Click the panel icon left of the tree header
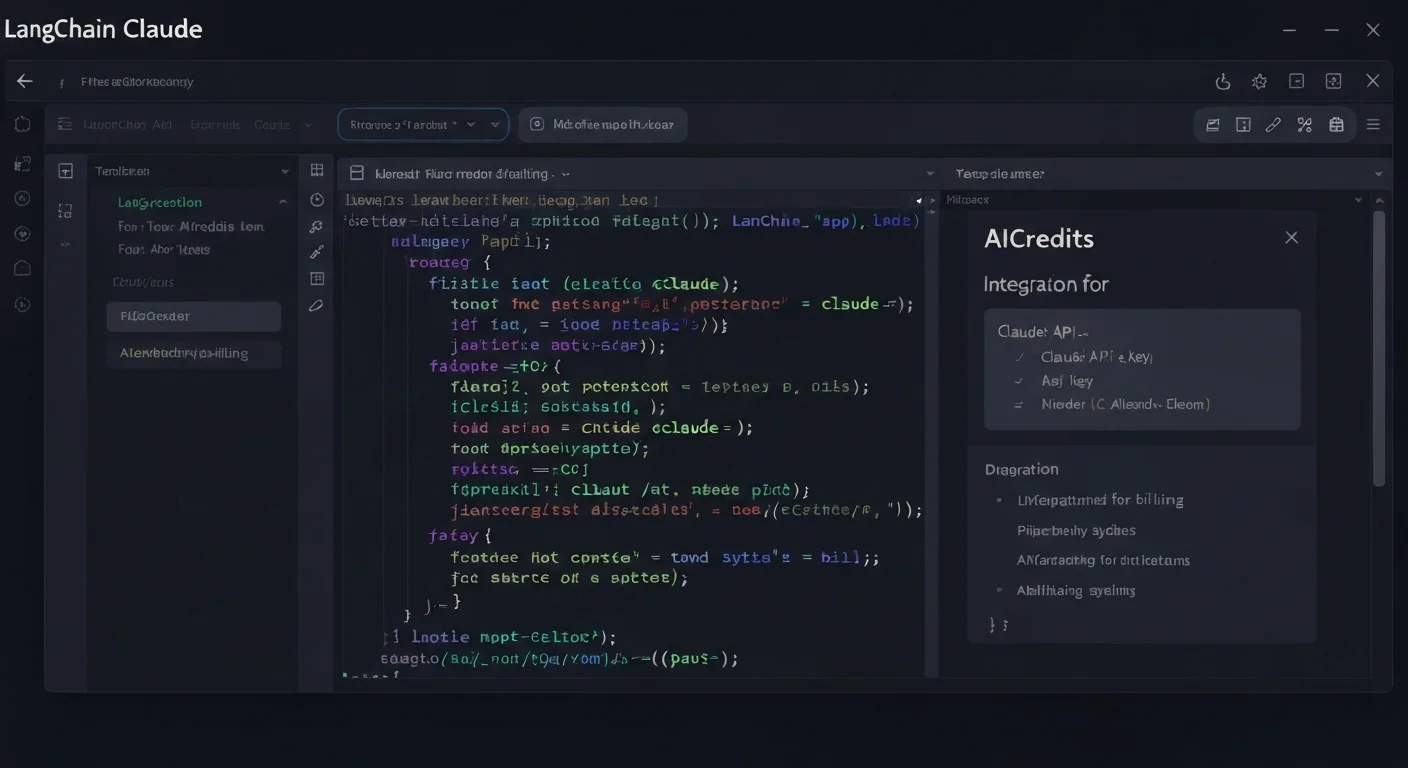Image resolution: width=1408 pixels, height=768 pixels. 65,171
